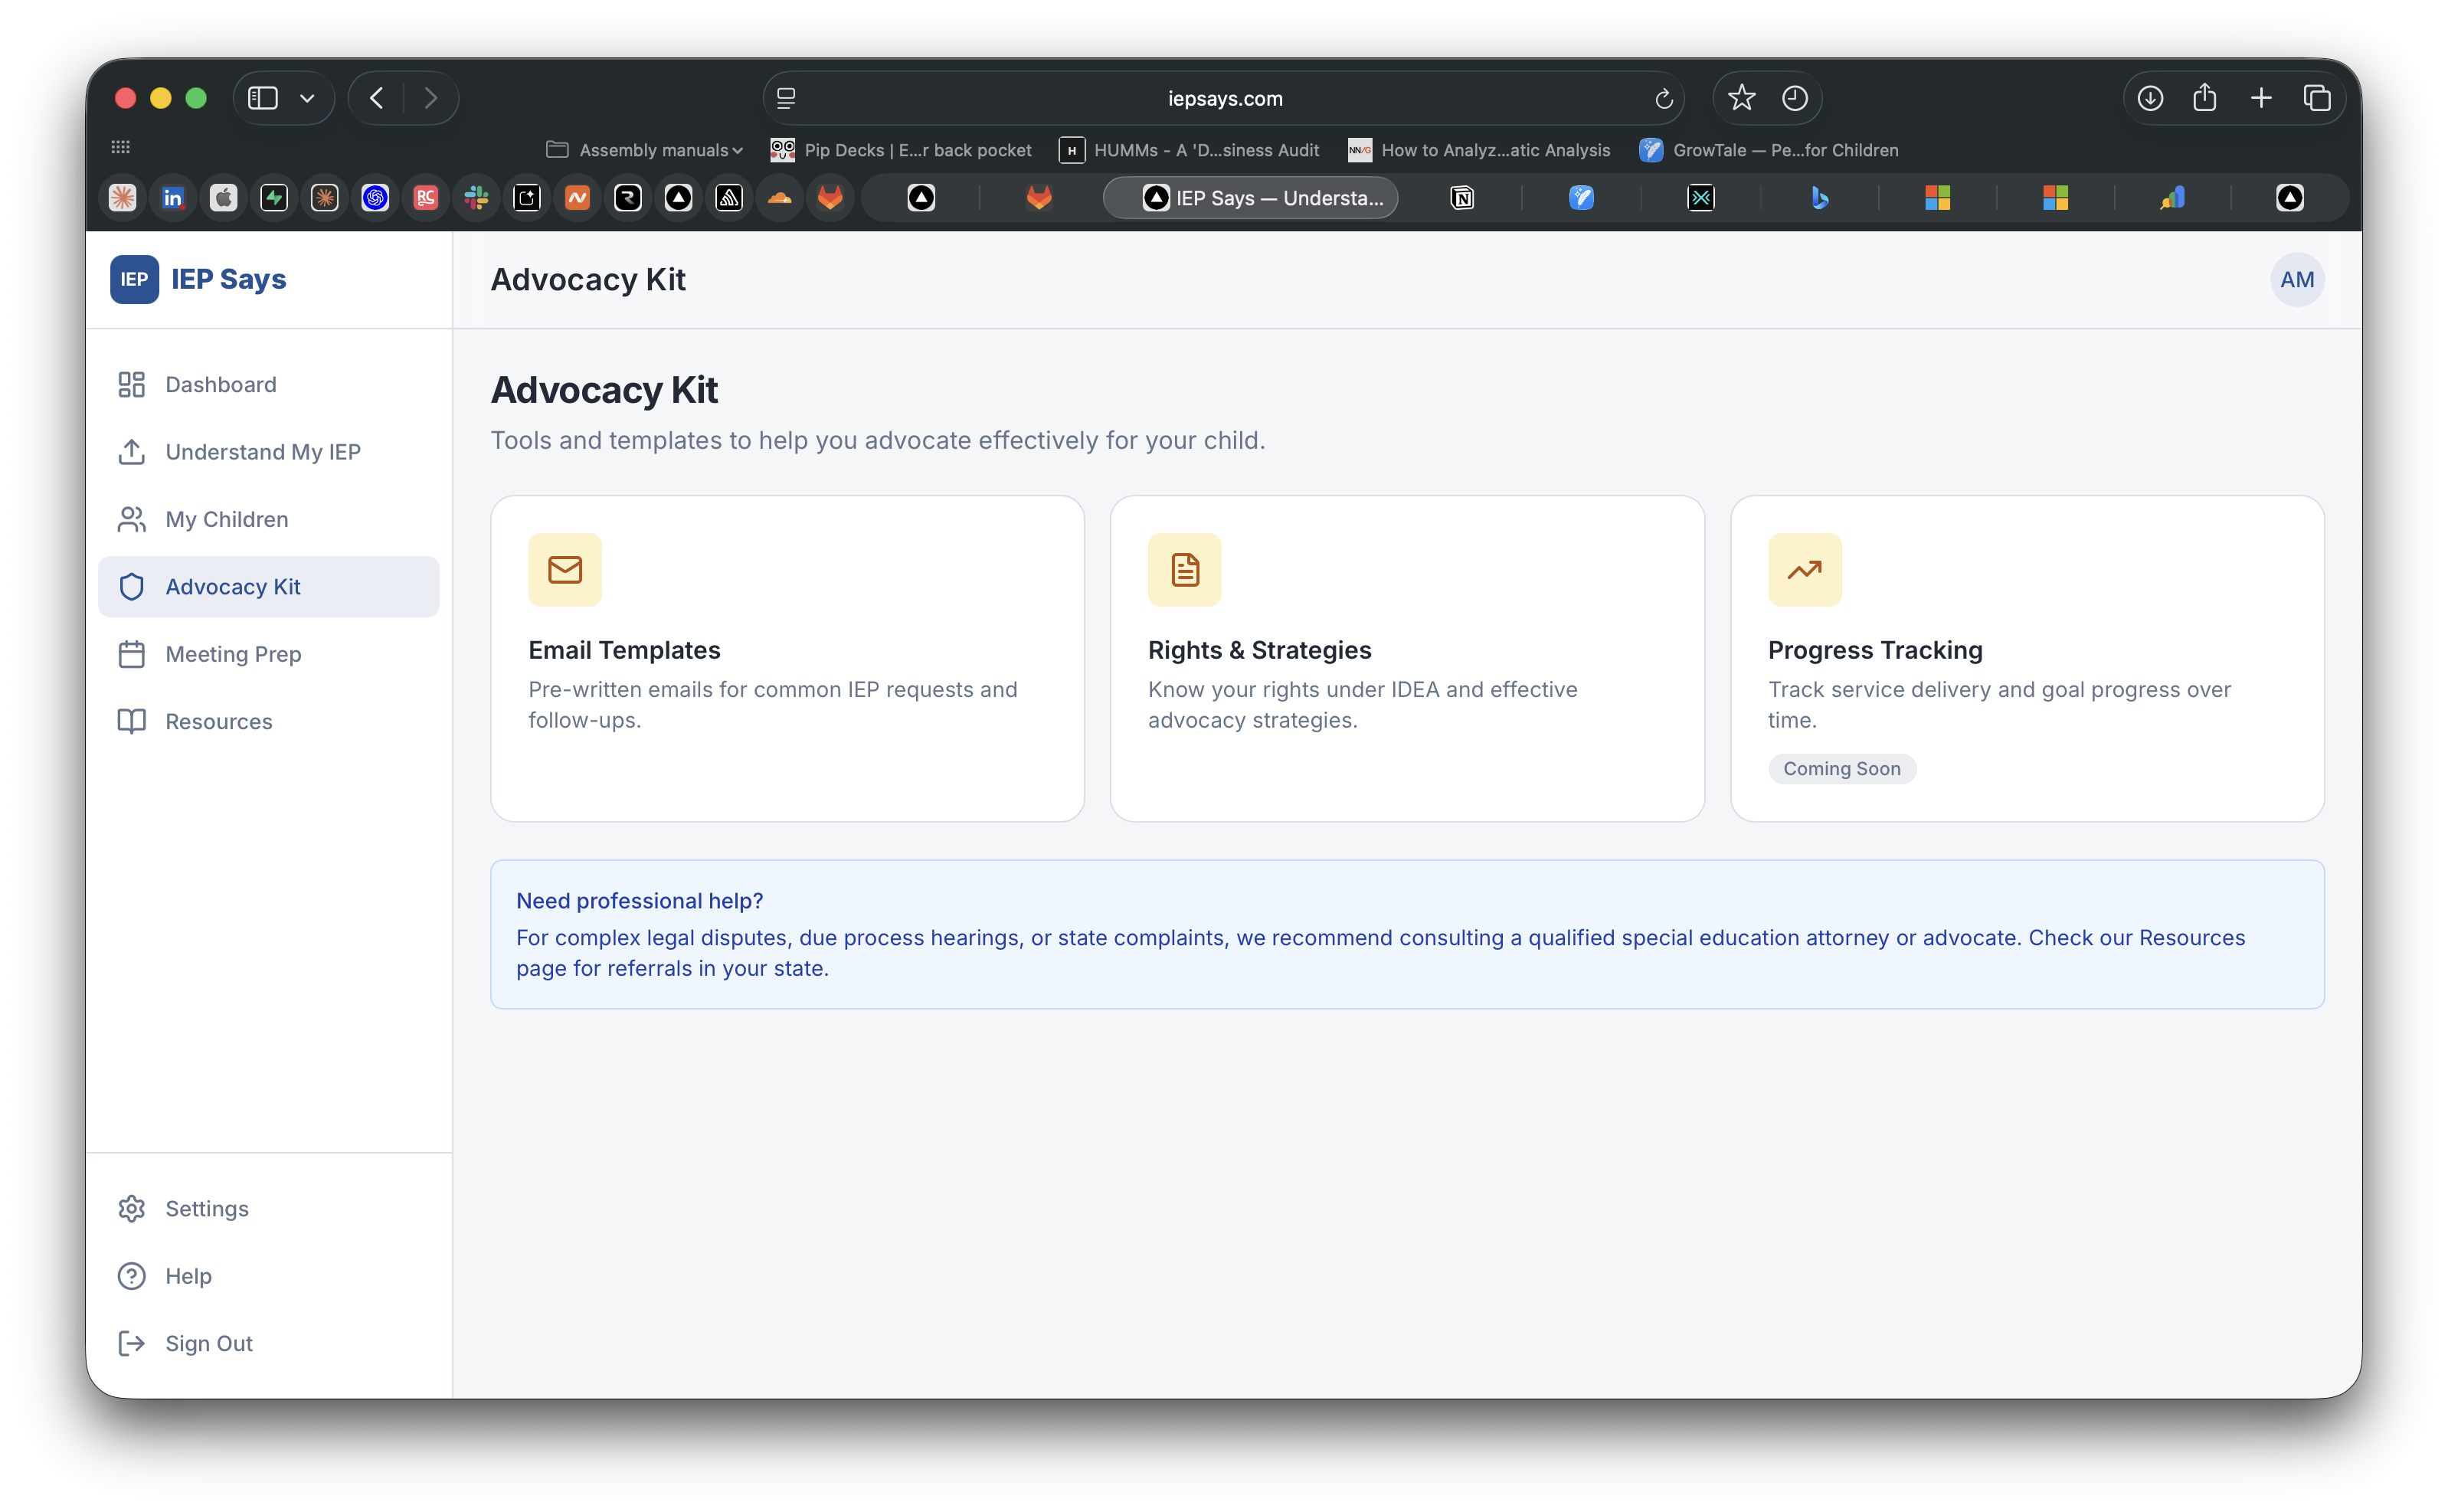Reload the page with refresh icon
2448x1512 pixels.
(1663, 98)
